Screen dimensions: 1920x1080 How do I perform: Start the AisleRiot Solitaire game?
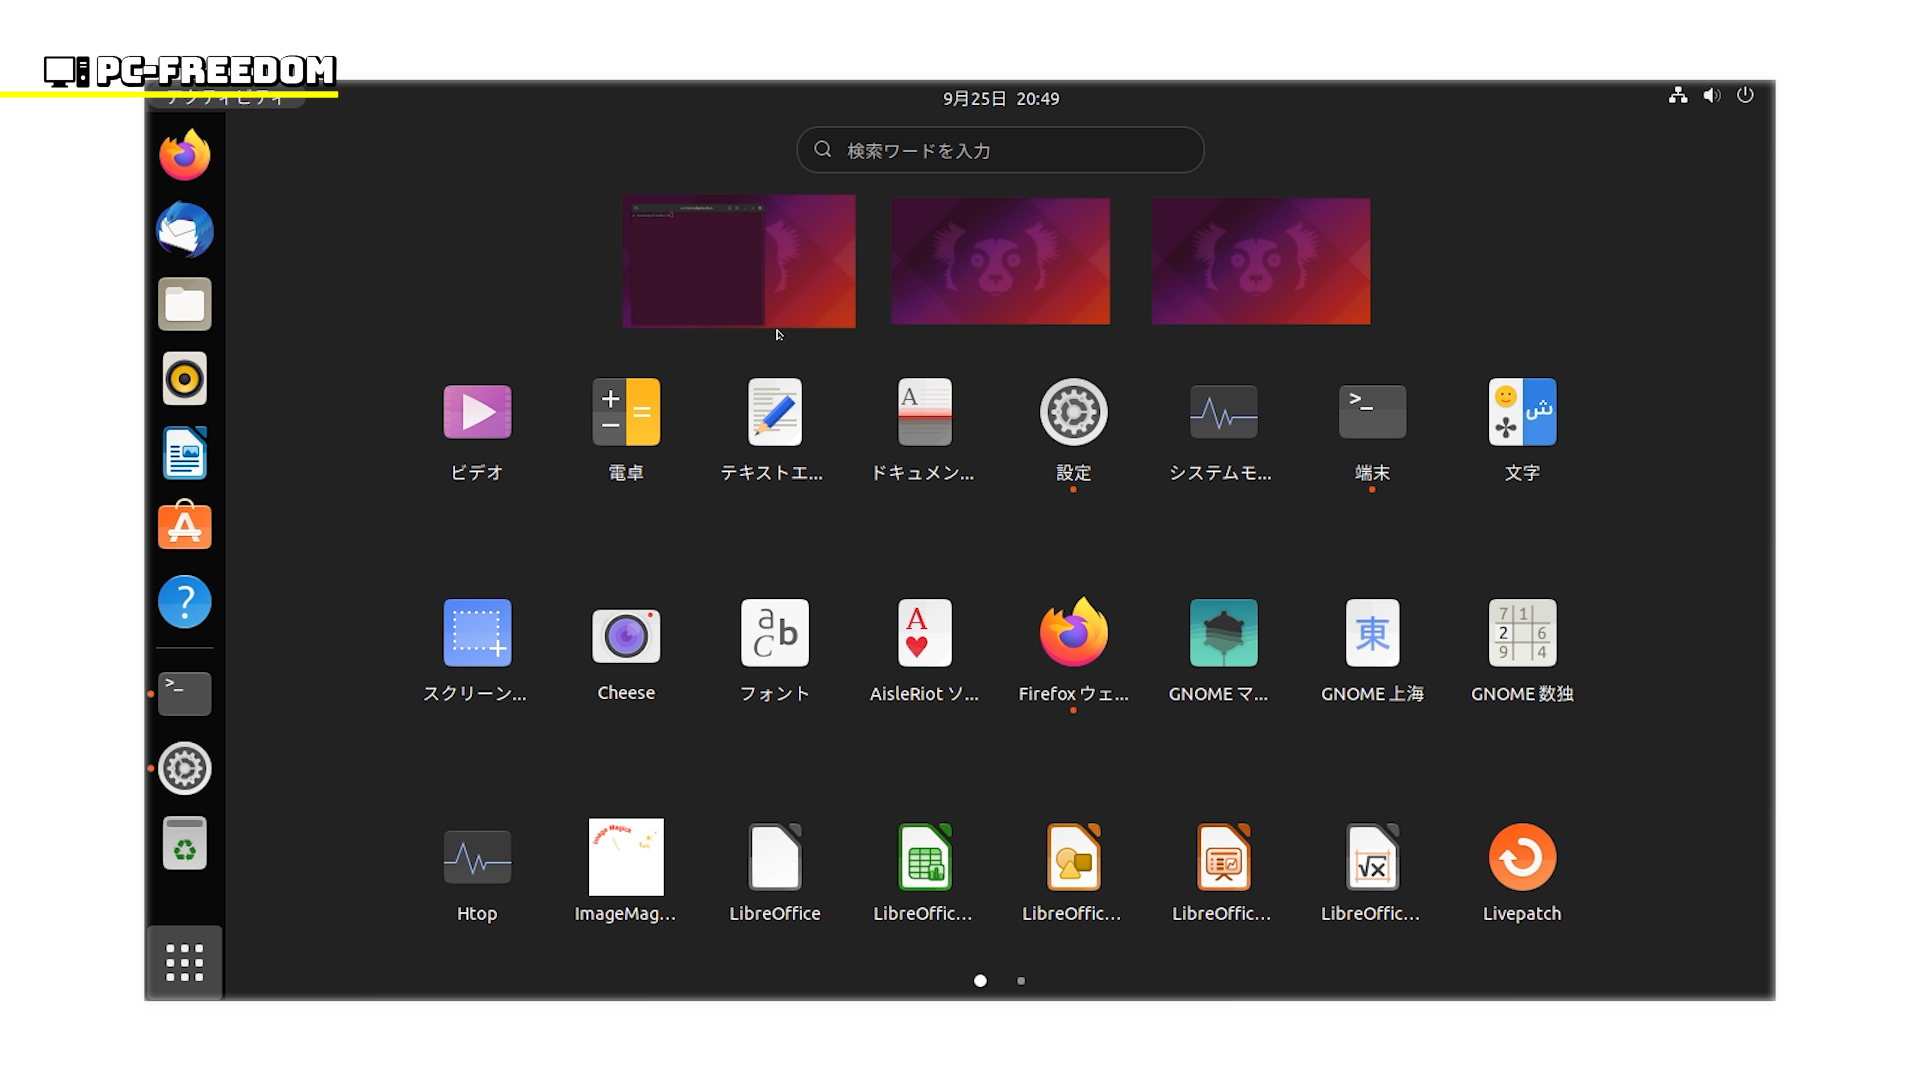924,634
